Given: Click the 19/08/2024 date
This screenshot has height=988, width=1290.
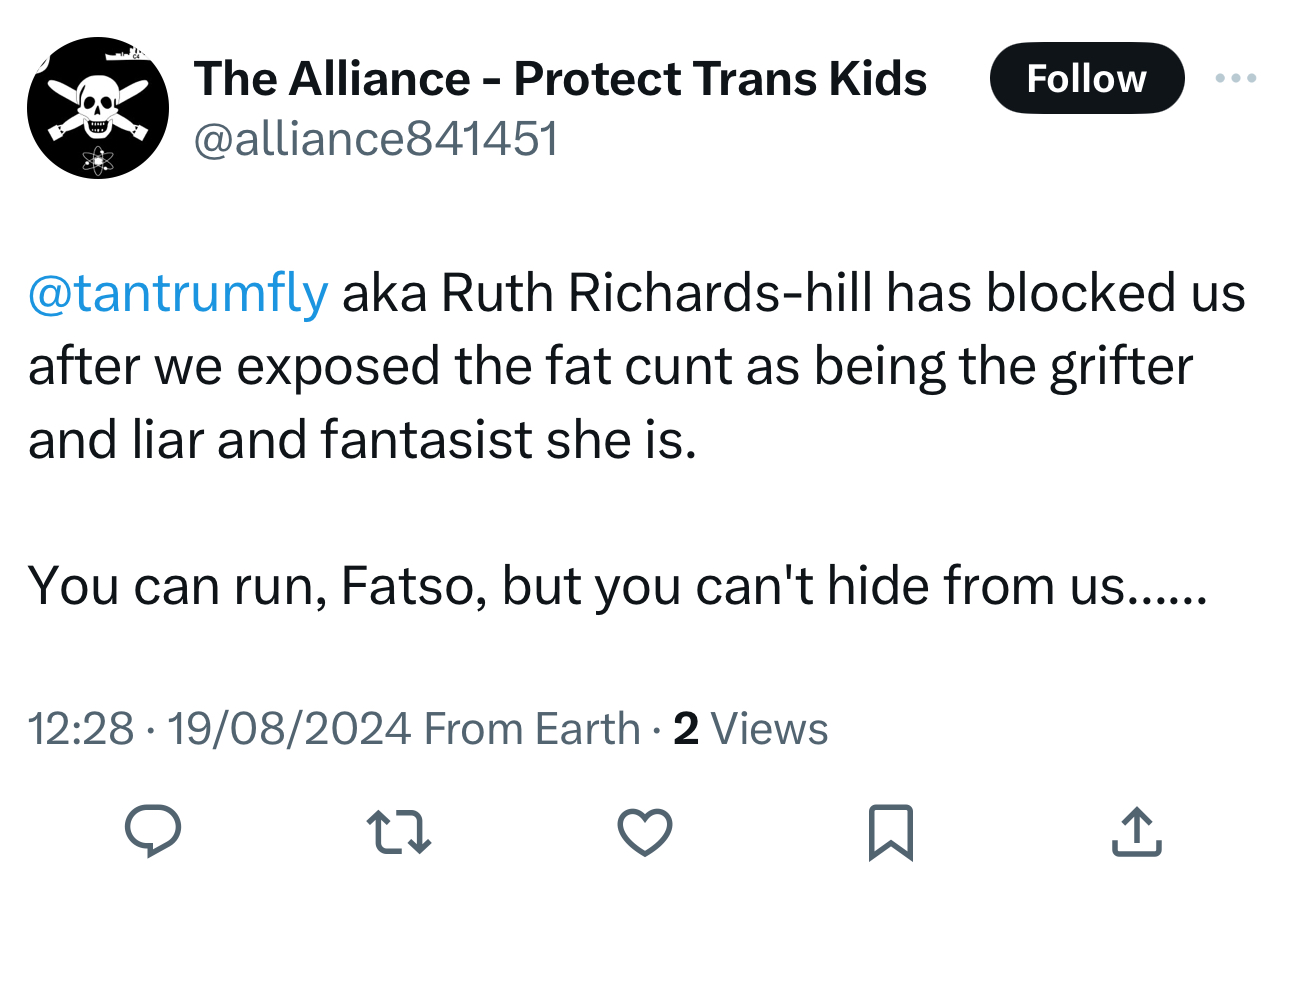Looking at the screenshot, I should pyautogui.click(x=289, y=728).
